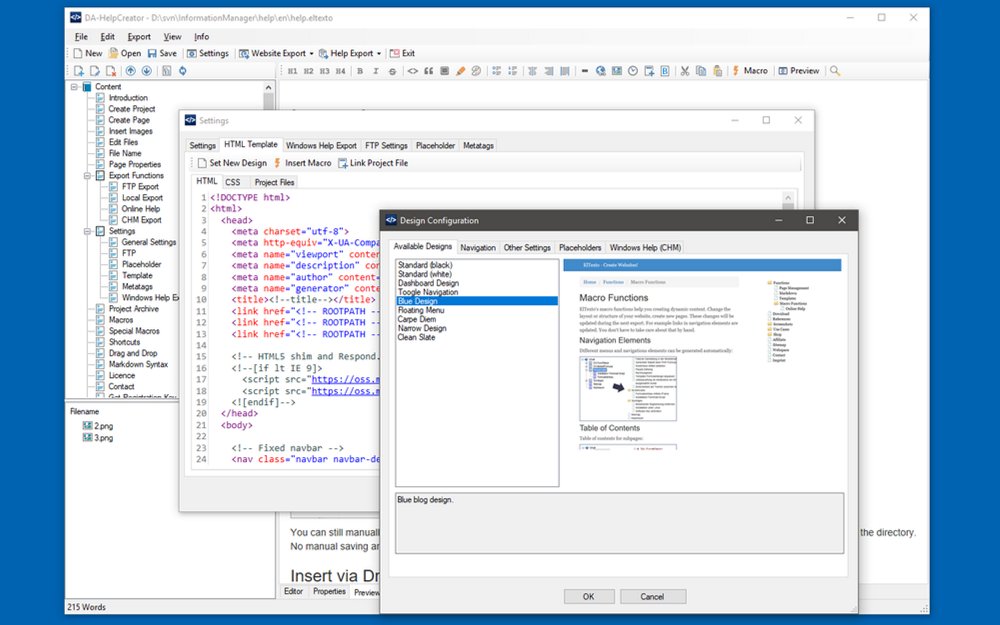Open Settings from main toolbar

point(207,54)
